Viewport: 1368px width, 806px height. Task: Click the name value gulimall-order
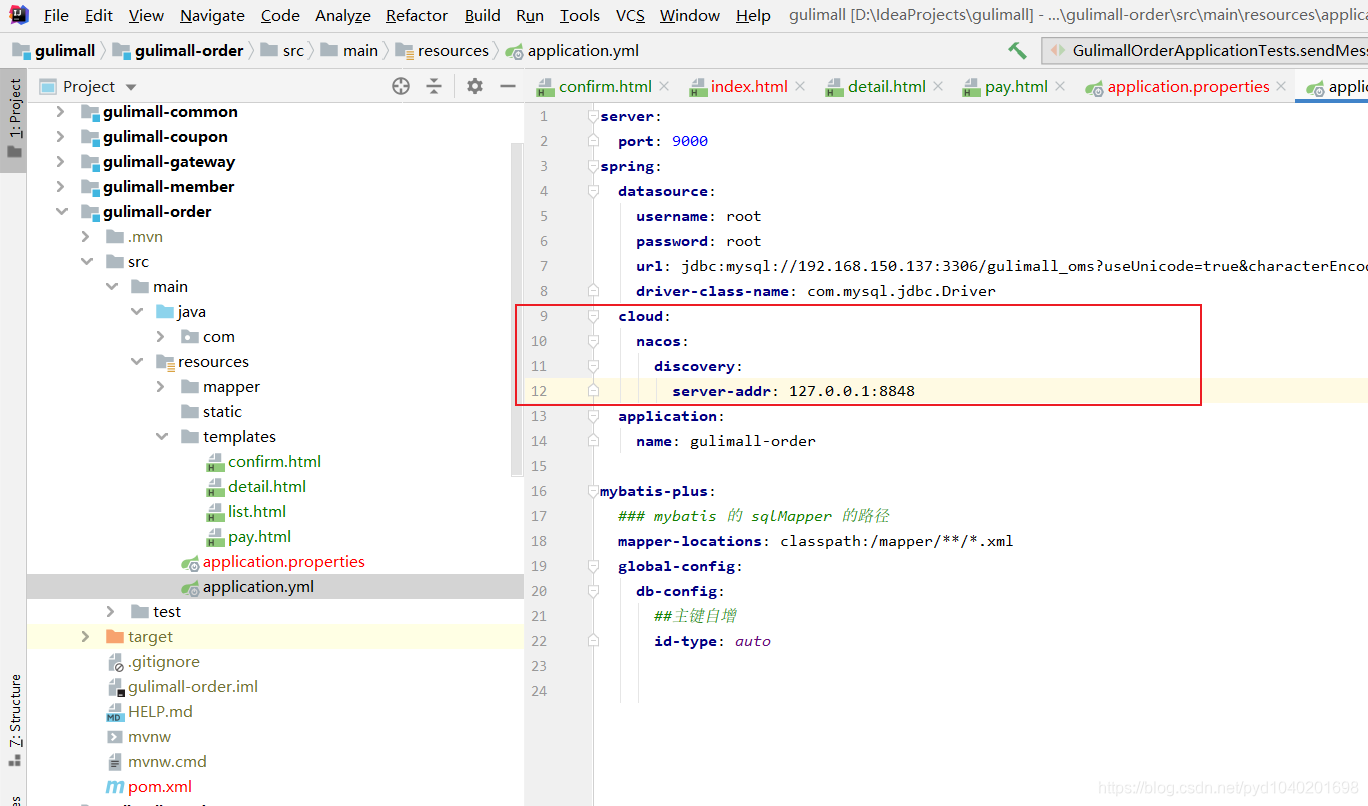[x=753, y=441]
